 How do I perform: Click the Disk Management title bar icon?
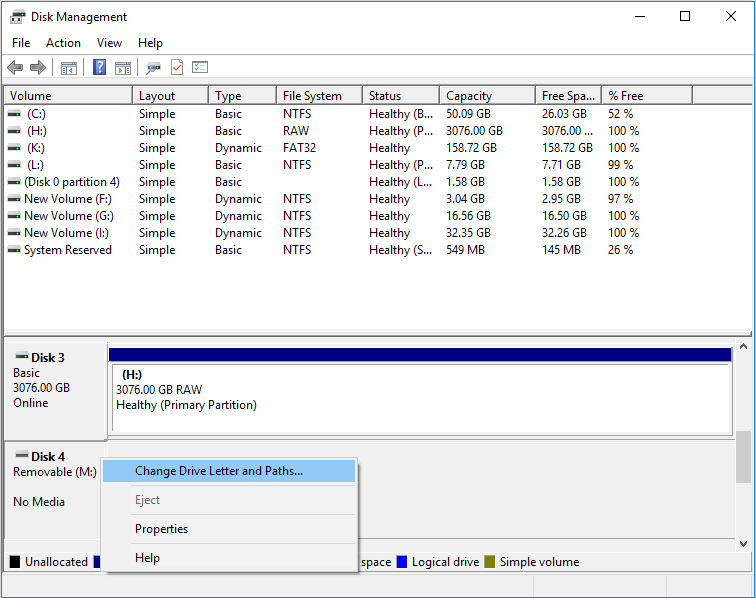pos(17,17)
